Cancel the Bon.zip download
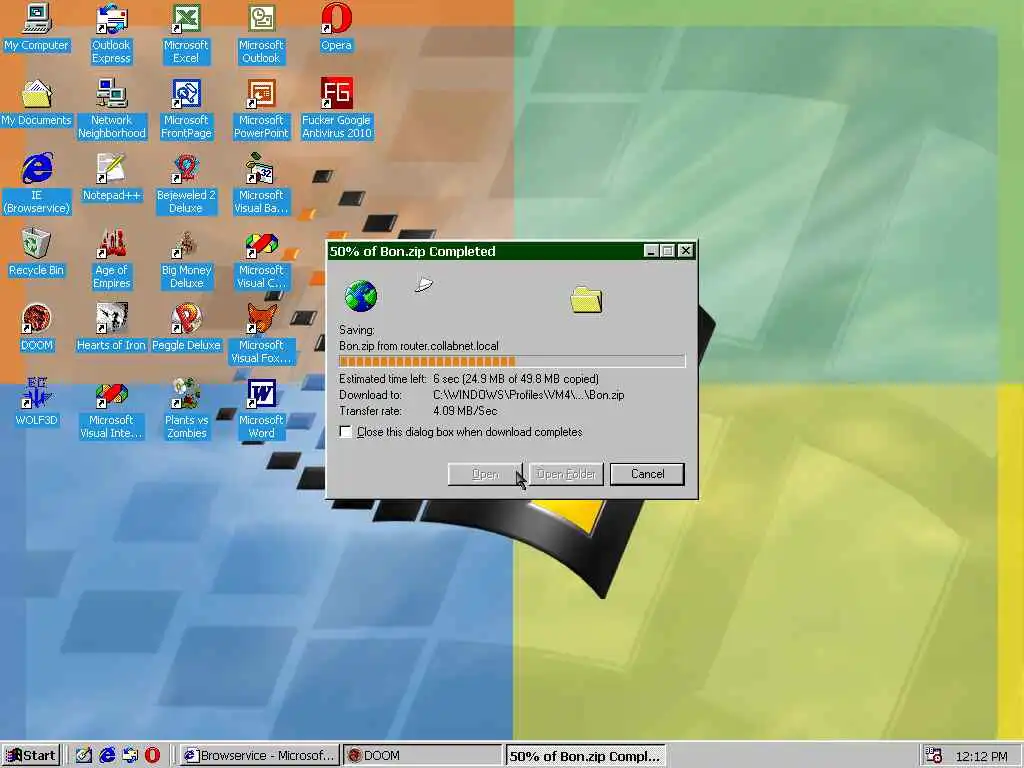The height and width of the screenshot is (768, 1024). point(647,474)
